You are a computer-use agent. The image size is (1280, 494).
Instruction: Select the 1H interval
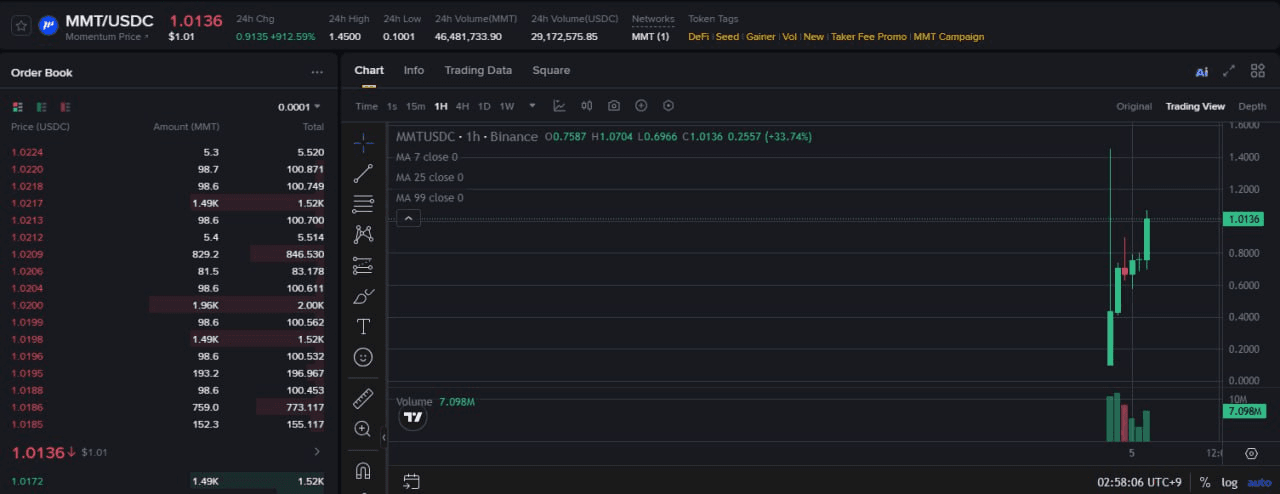tap(440, 106)
